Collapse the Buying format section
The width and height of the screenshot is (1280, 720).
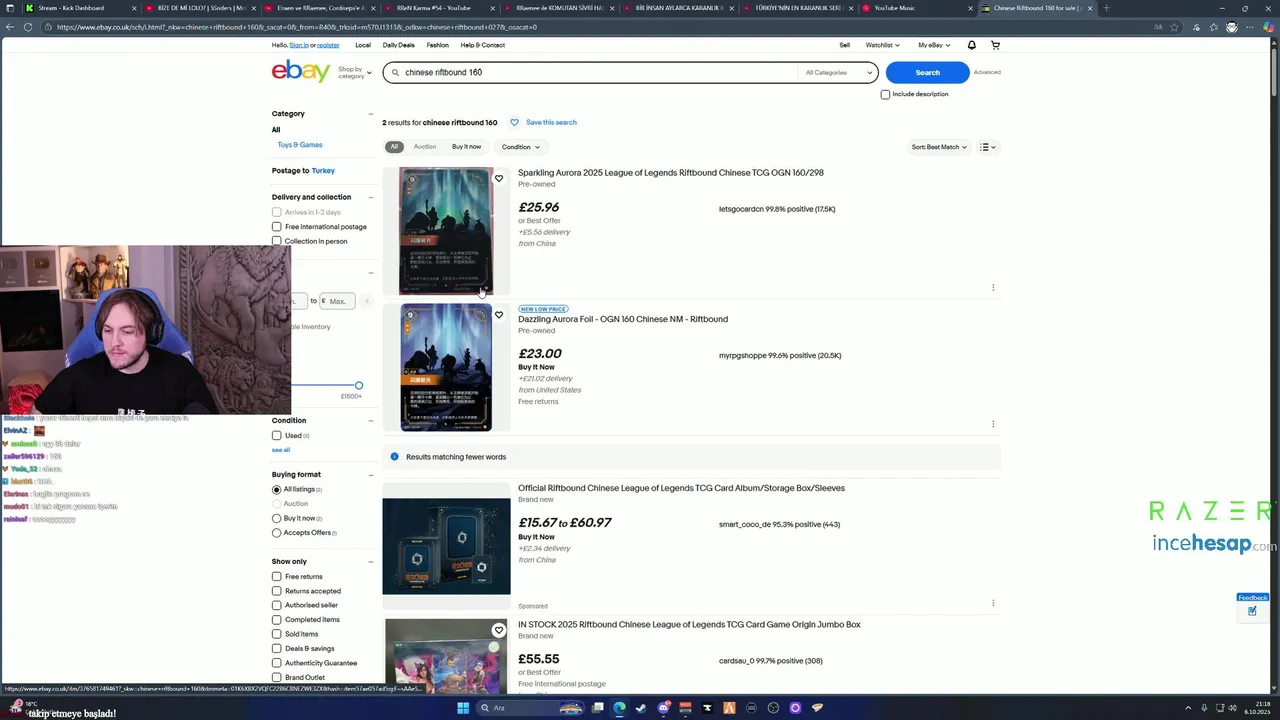click(371, 475)
